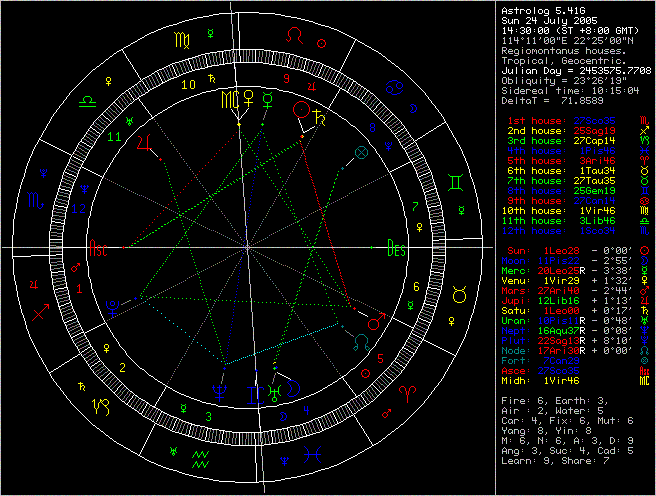The height and width of the screenshot is (496, 656).
Task: Select the red Jupiter glyph inside the wheel
Action: (146, 143)
